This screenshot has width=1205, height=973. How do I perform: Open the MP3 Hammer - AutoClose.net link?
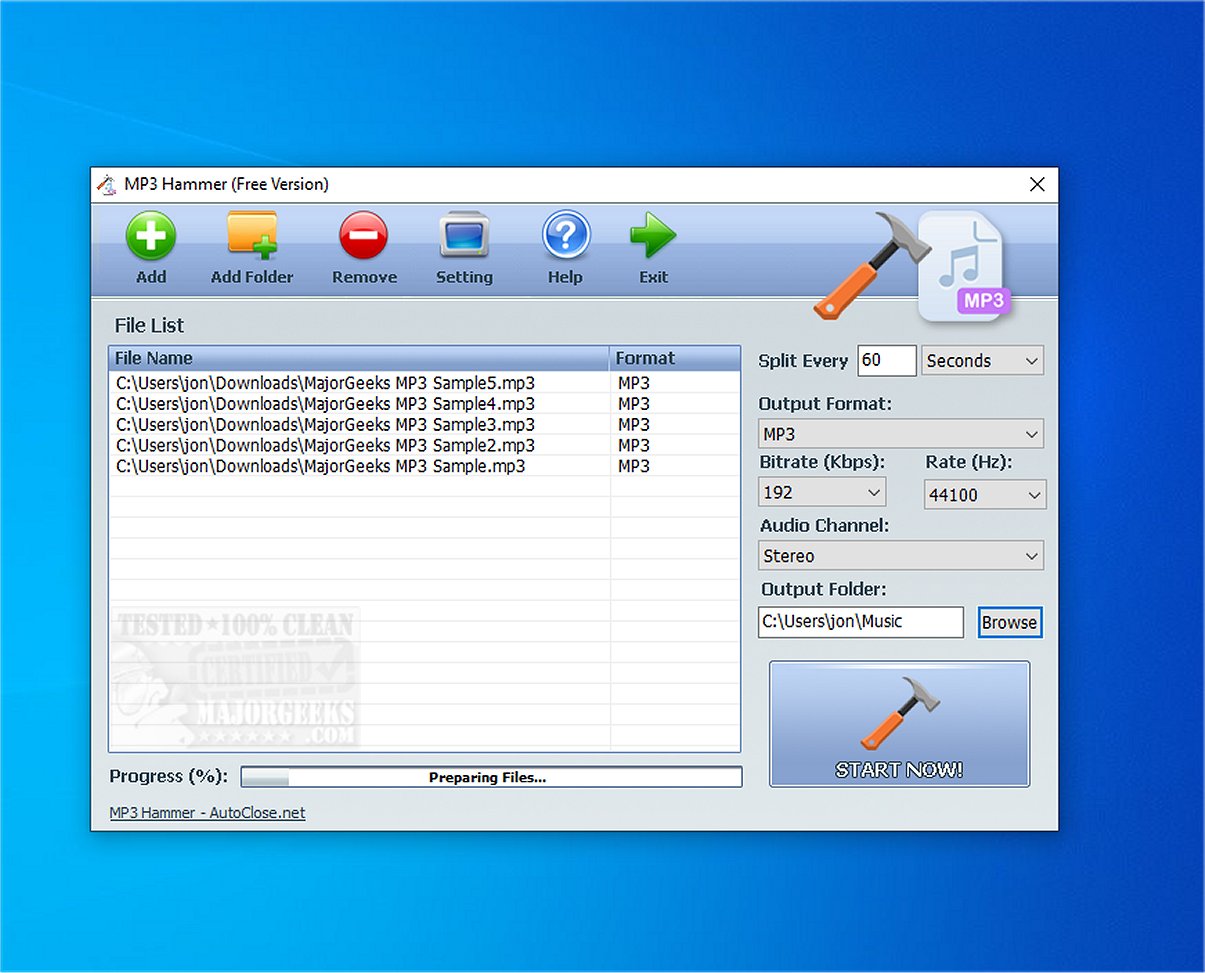[x=207, y=813]
